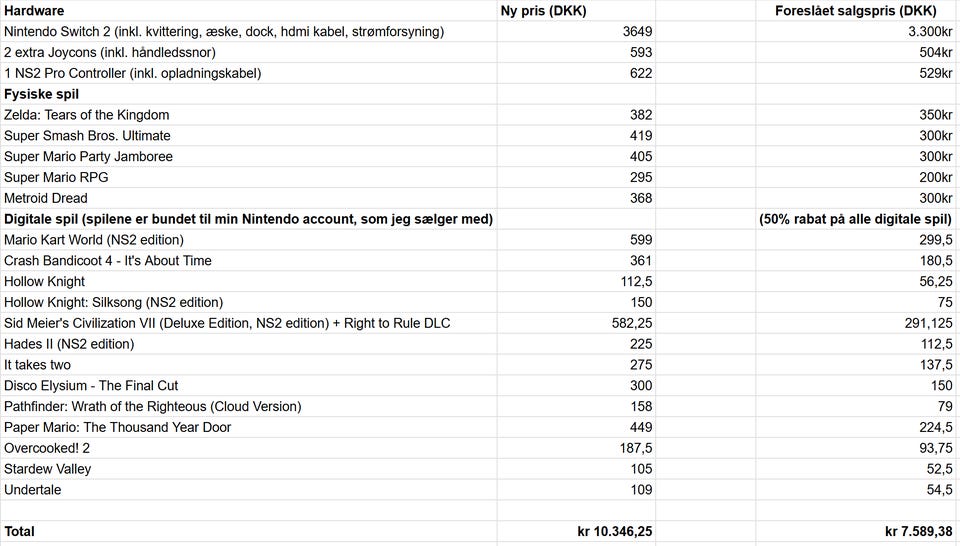
Task: Click the "Metroid Dread" cell
Action: coord(249,198)
